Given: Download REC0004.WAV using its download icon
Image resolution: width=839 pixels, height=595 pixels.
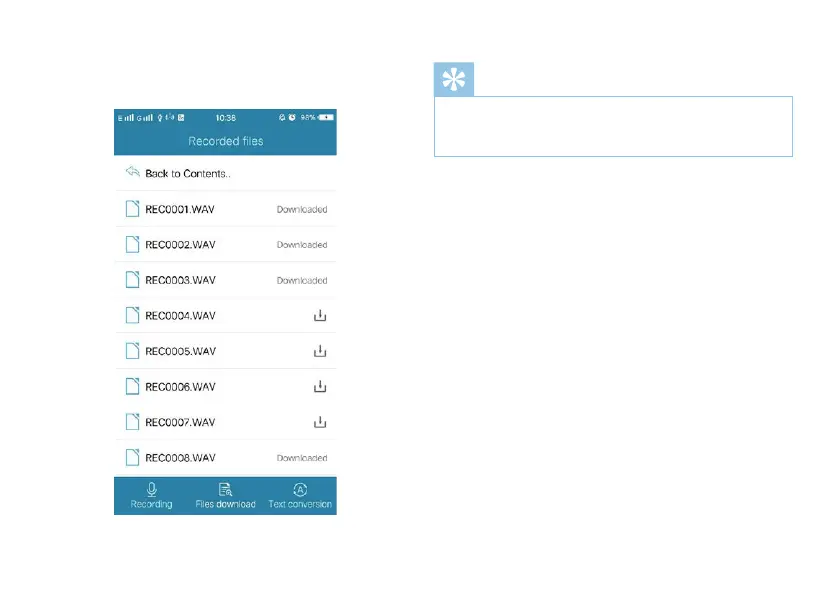Looking at the screenshot, I should point(320,315).
